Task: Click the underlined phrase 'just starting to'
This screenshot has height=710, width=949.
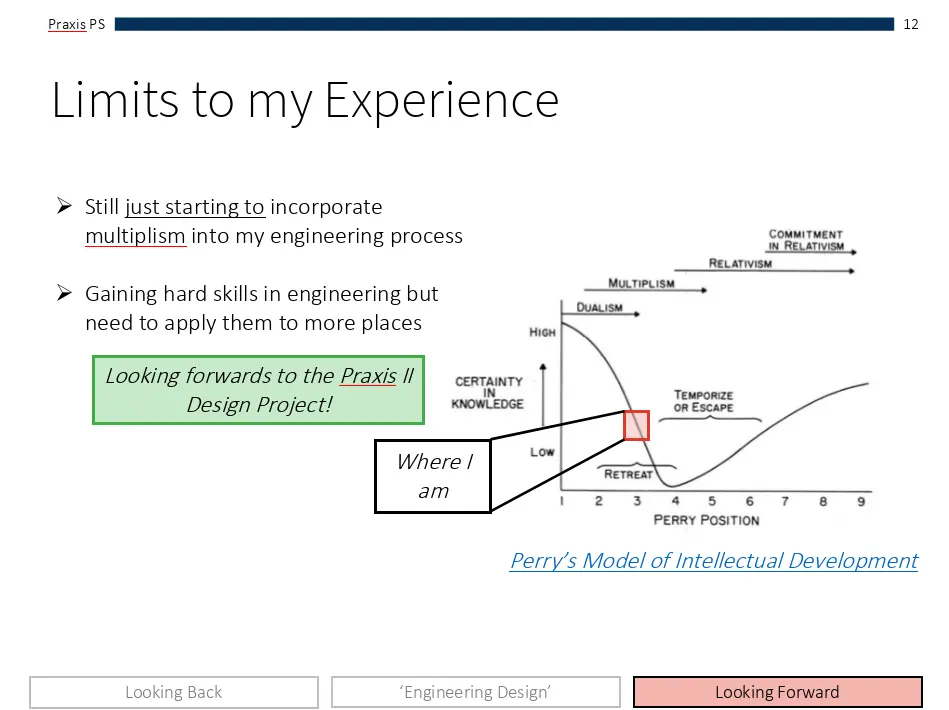Action: pyautogui.click(x=195, y=207)
